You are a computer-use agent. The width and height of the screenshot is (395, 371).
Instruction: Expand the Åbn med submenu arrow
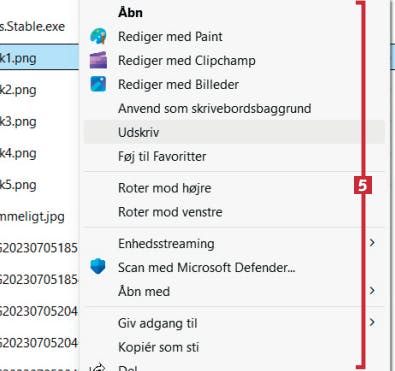[x=372, y=291]
